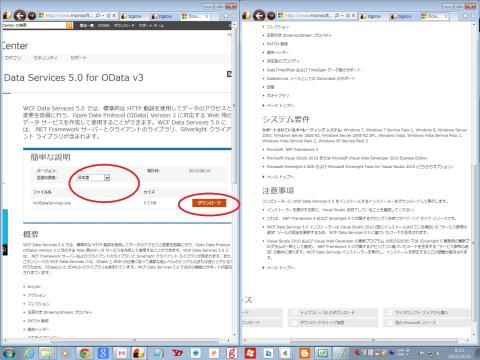The width and height of the screenshot is (480, 360).
Task: Click the taskbar clock in system tray
Action: point(459,353)
